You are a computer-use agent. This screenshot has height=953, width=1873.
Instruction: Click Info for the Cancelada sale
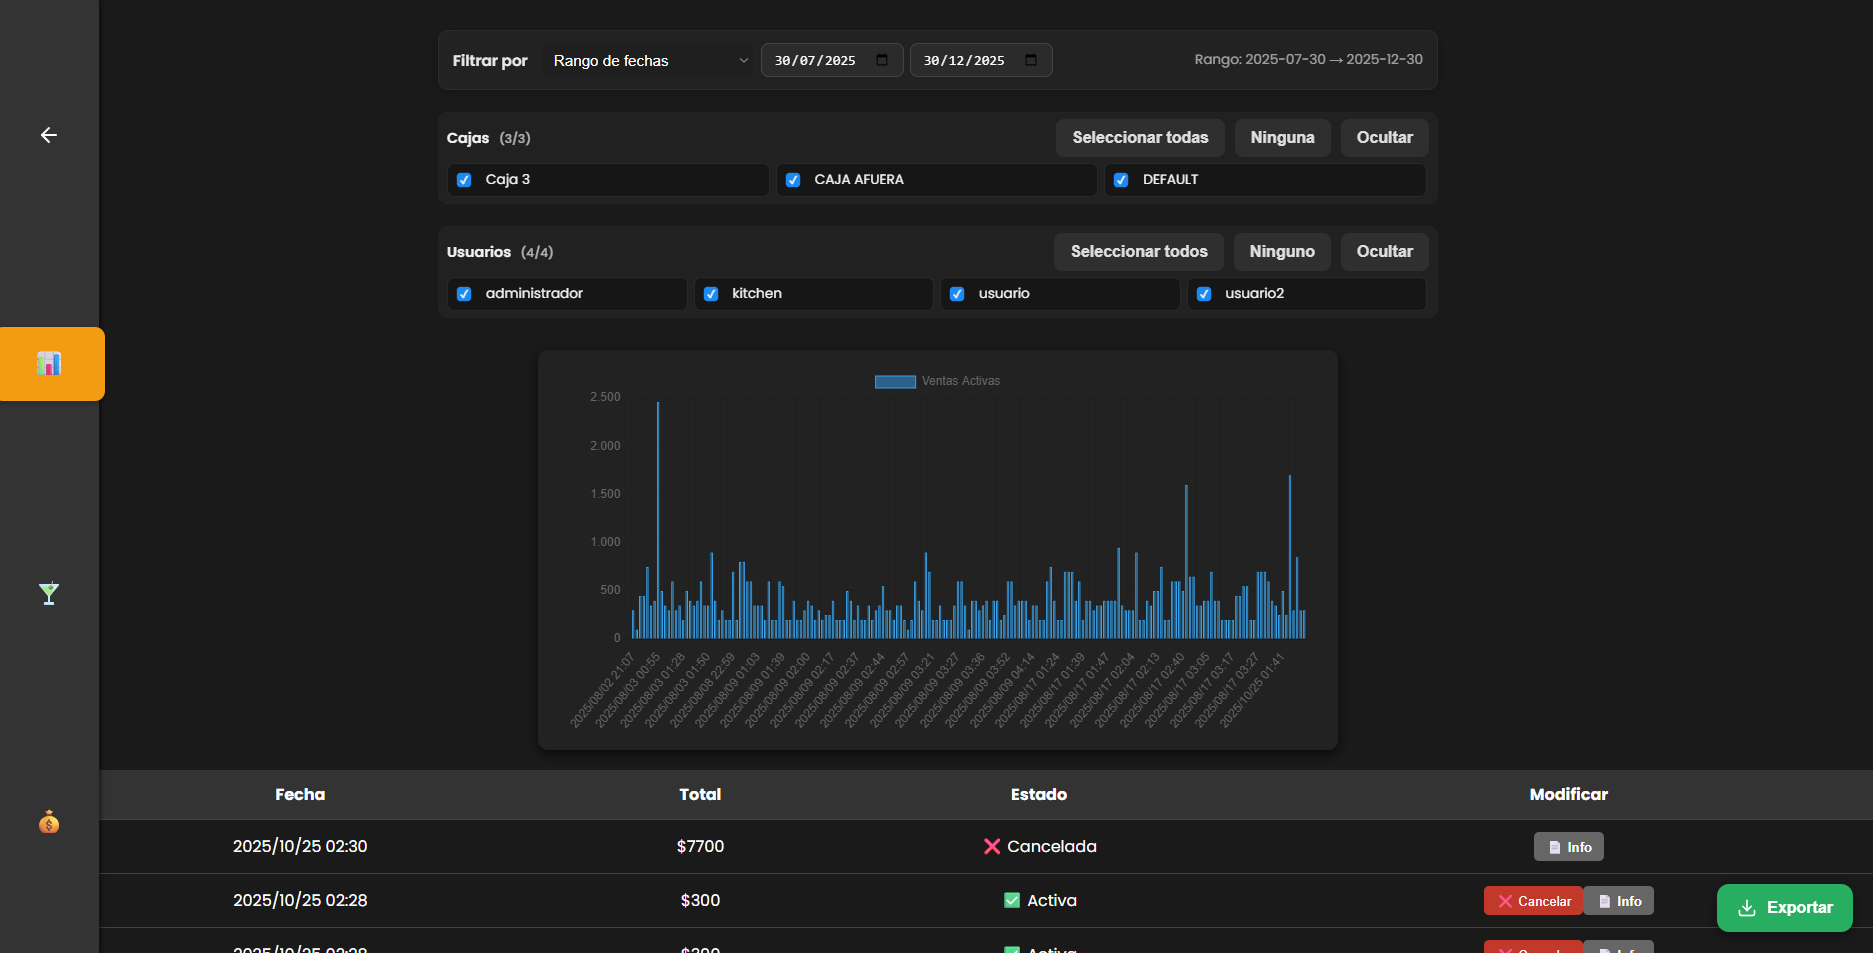pos(1568,847)
